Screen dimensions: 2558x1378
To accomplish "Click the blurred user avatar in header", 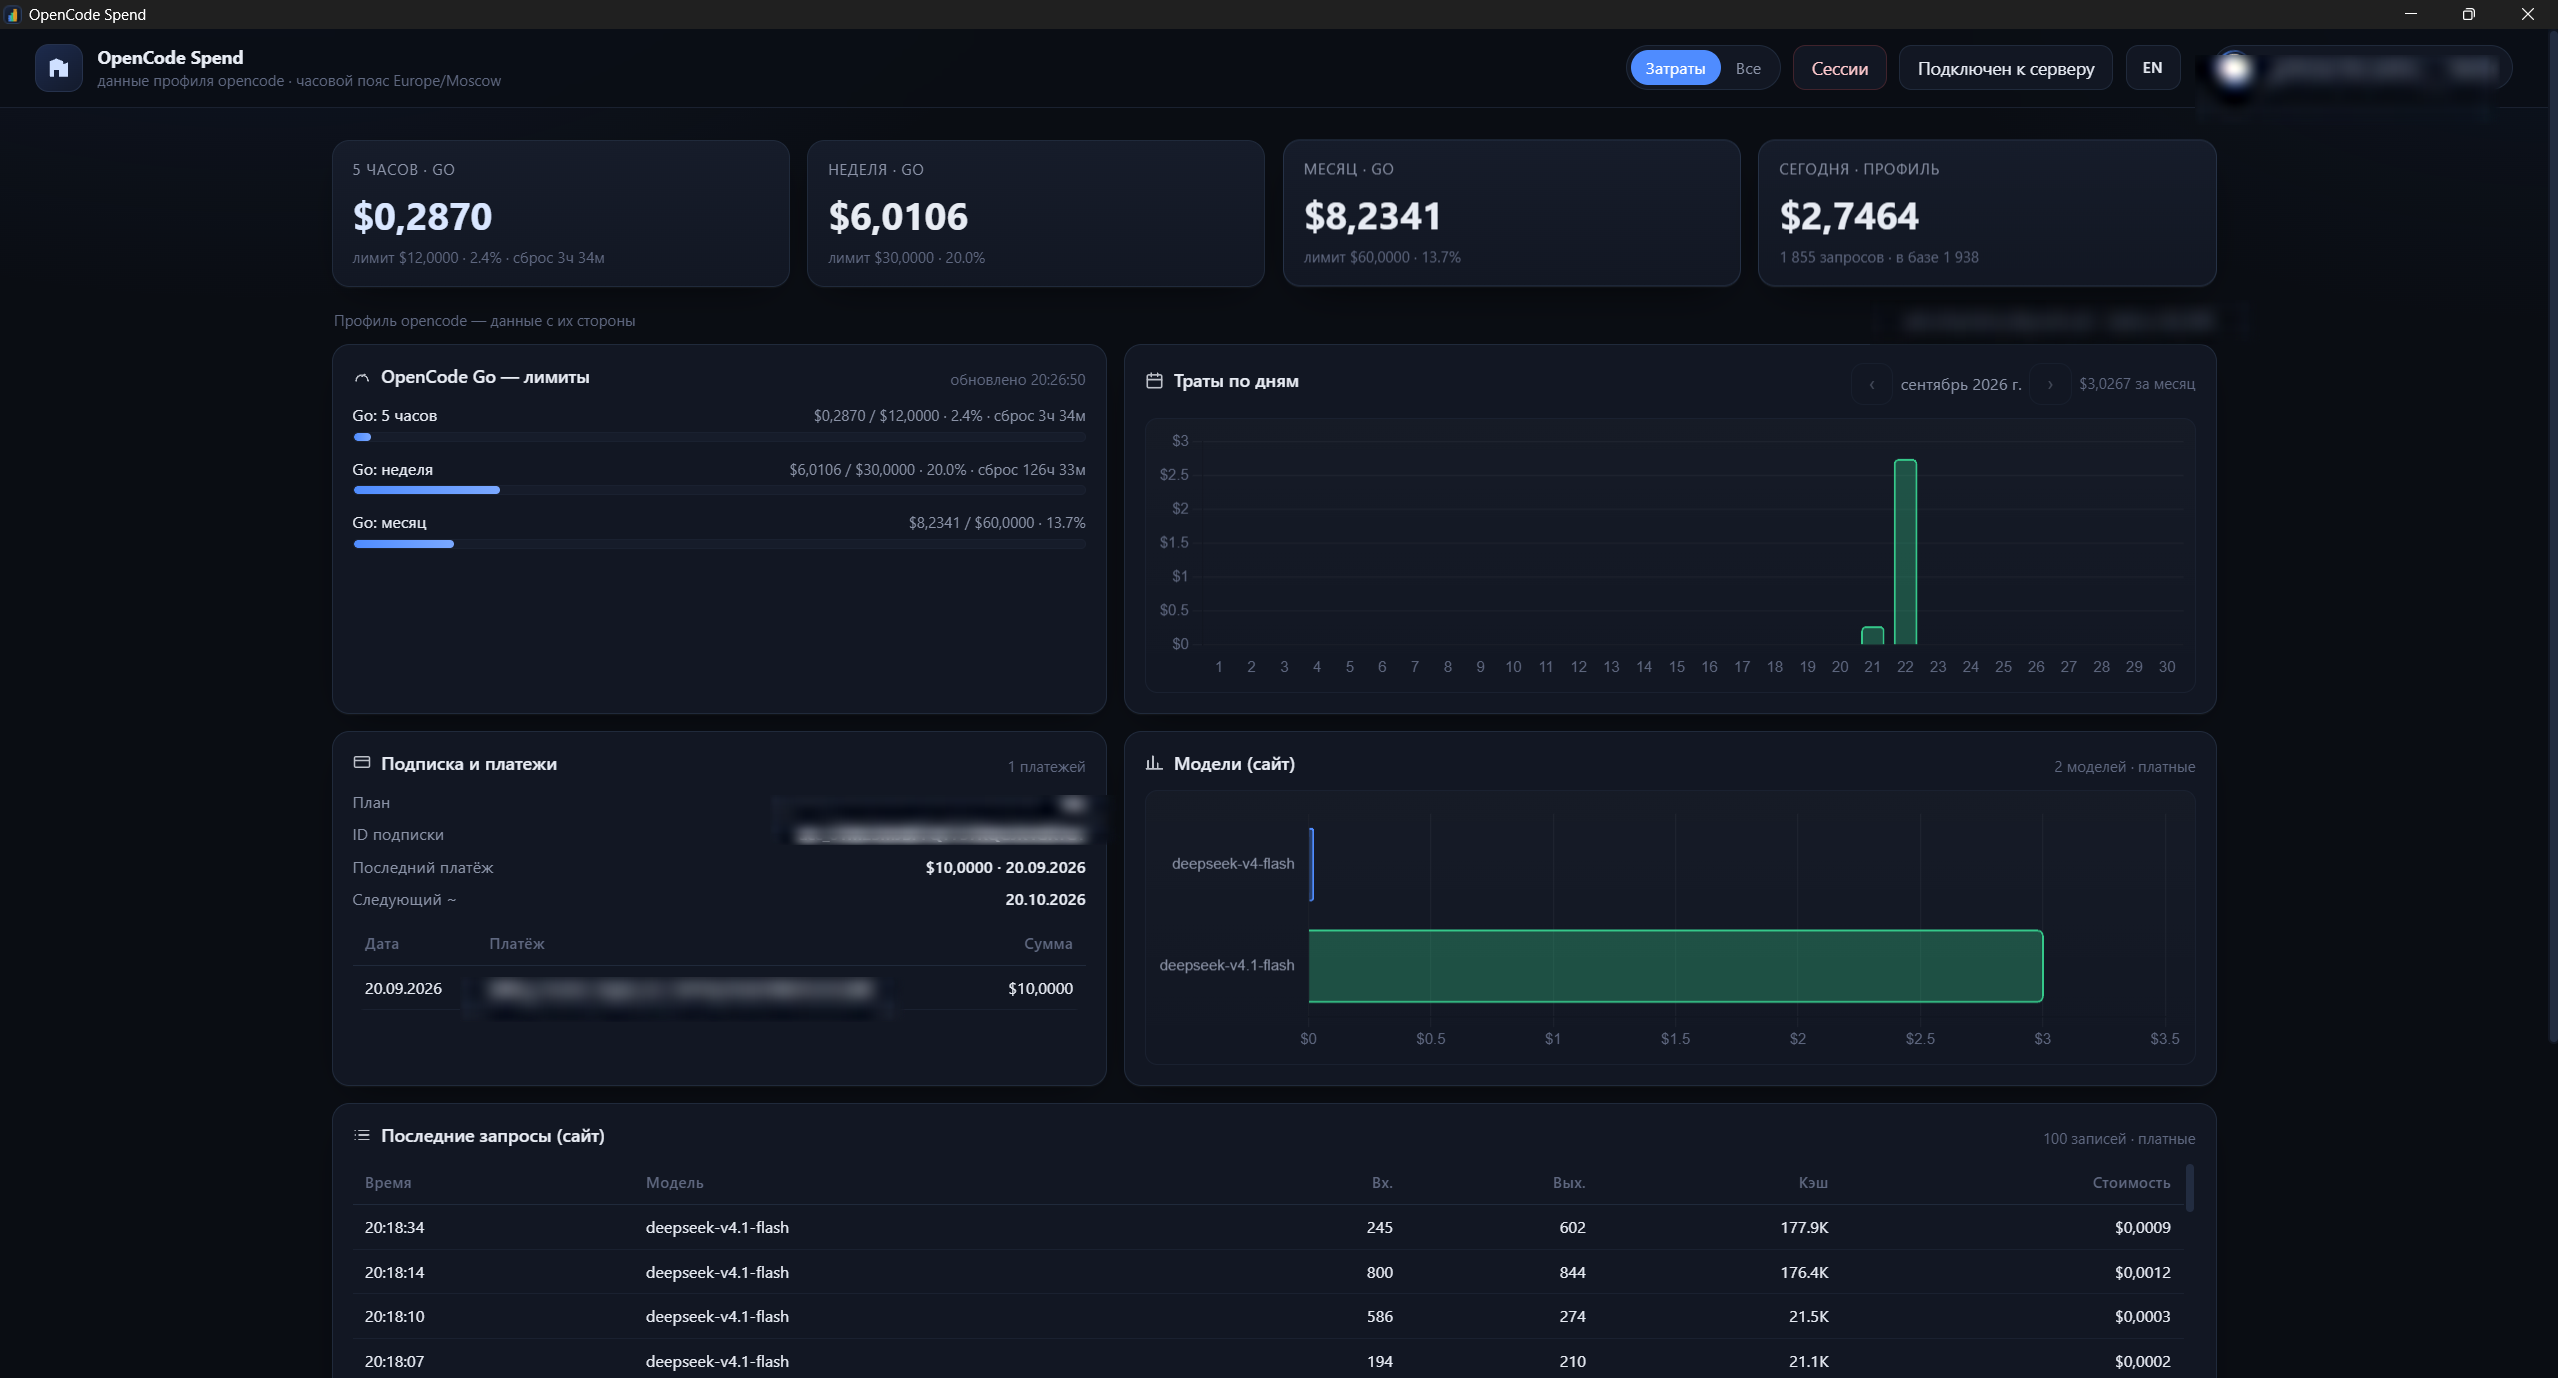I will pos(2234,68).
